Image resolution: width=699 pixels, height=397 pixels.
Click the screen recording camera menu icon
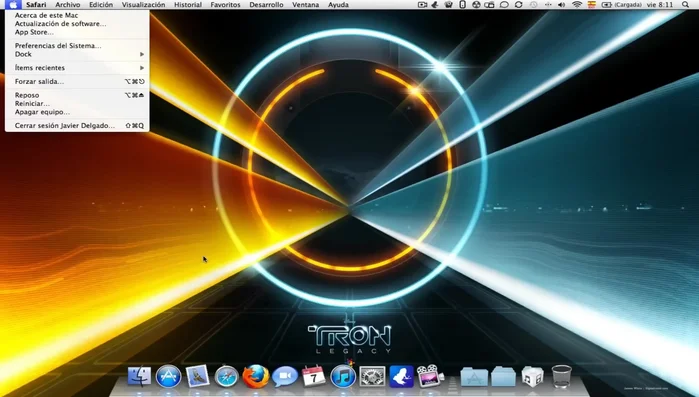(x=422, y=5)
